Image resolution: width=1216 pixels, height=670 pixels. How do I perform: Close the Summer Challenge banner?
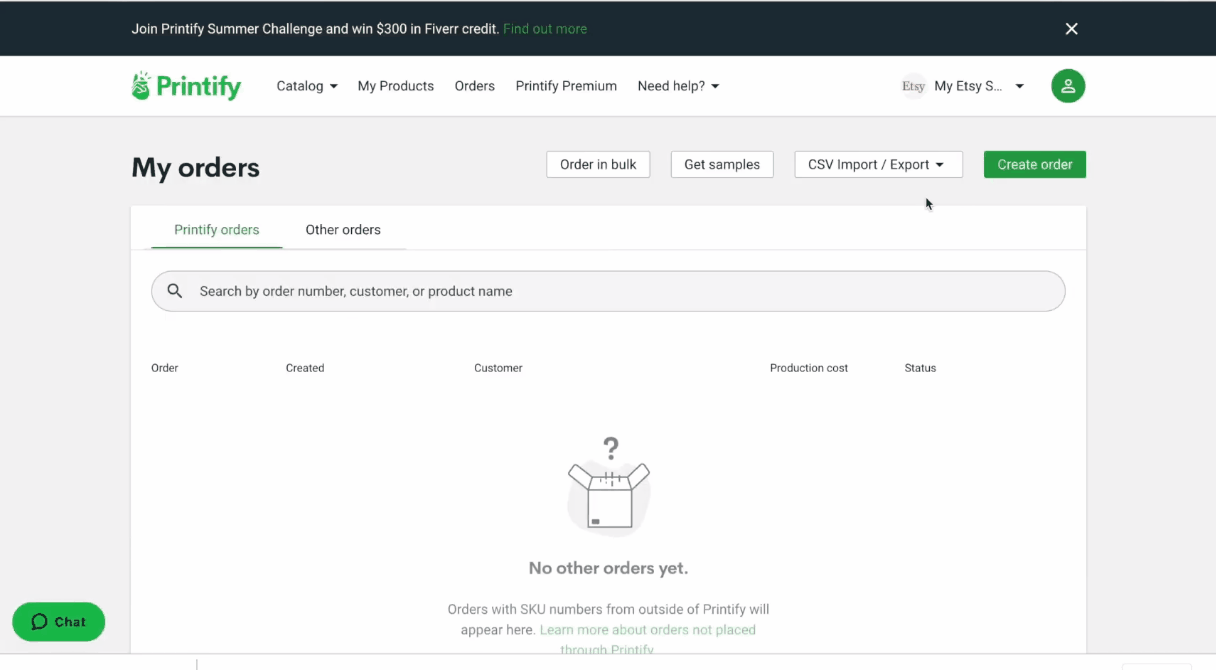click(1071, 29)
